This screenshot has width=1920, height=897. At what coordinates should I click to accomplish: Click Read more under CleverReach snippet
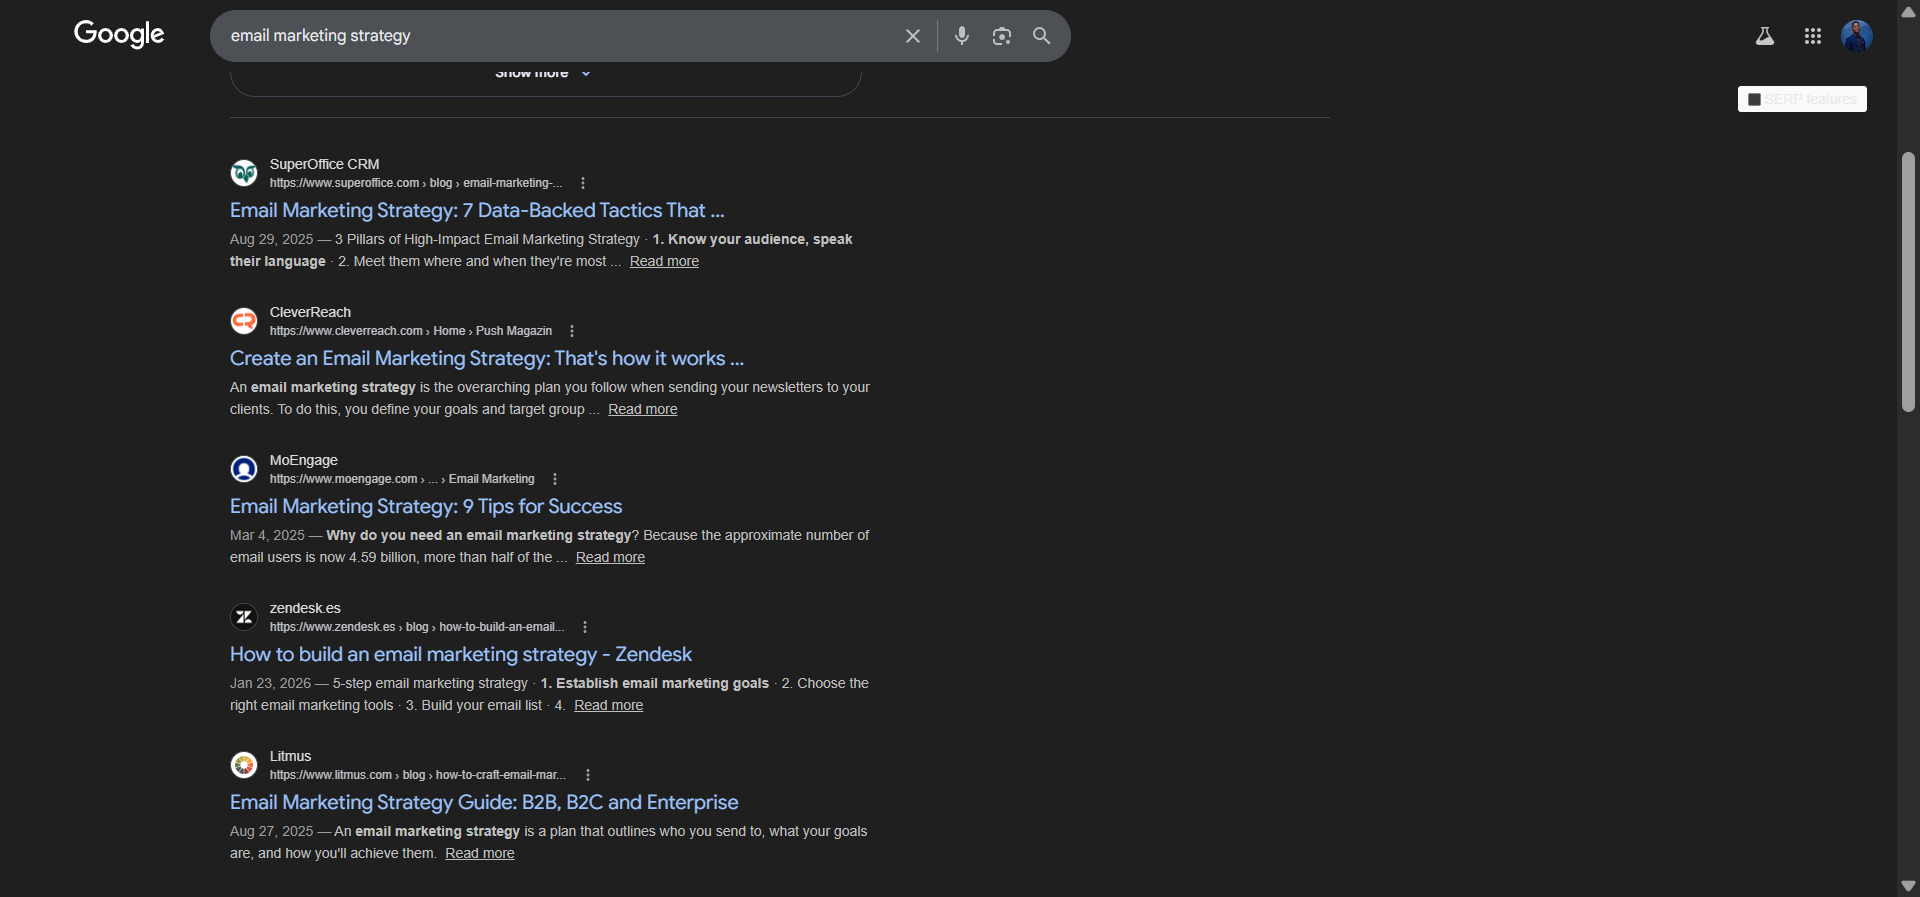(x=643, y=409)
